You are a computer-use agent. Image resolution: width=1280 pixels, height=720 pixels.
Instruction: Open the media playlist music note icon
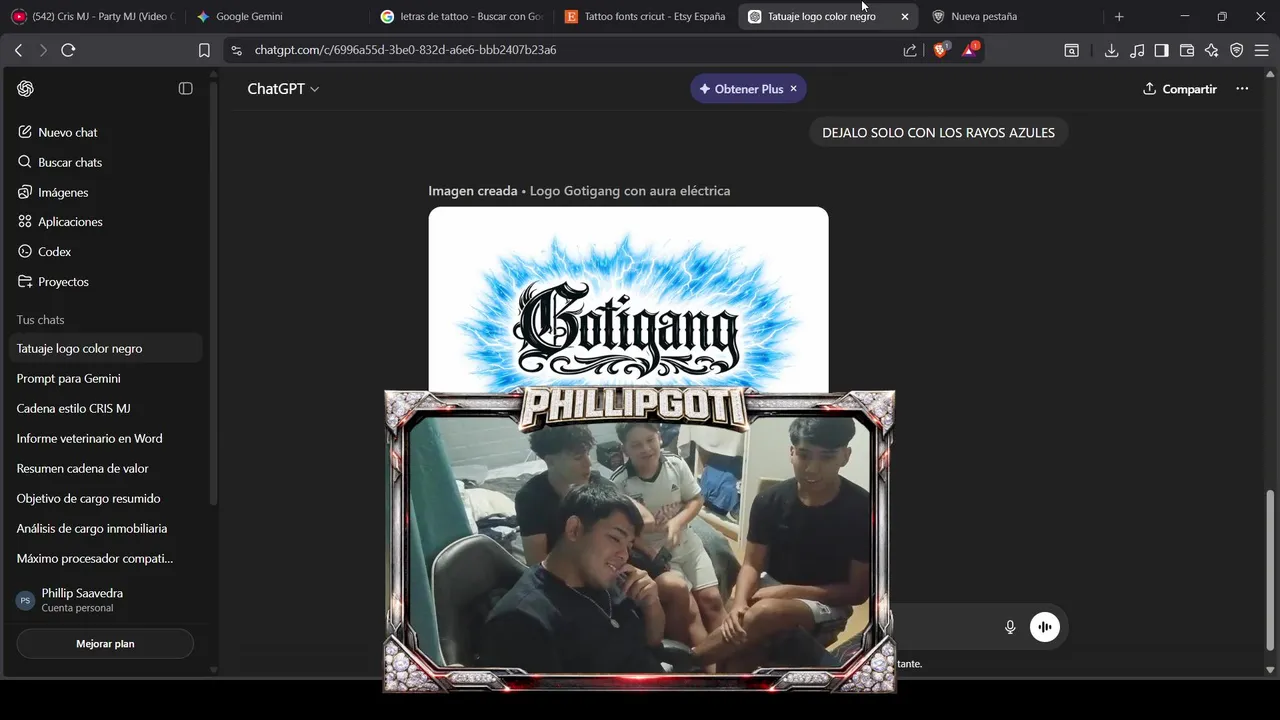coord(1137,50)
